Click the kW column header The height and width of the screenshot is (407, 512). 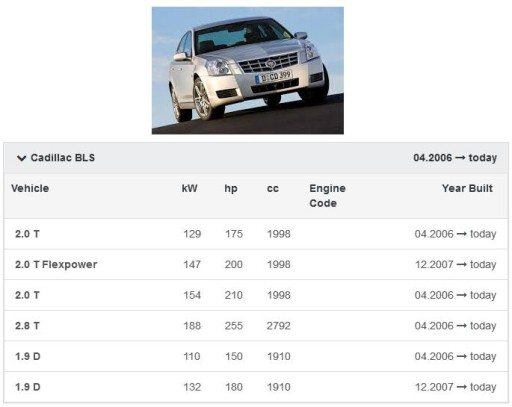click(189, 188)
